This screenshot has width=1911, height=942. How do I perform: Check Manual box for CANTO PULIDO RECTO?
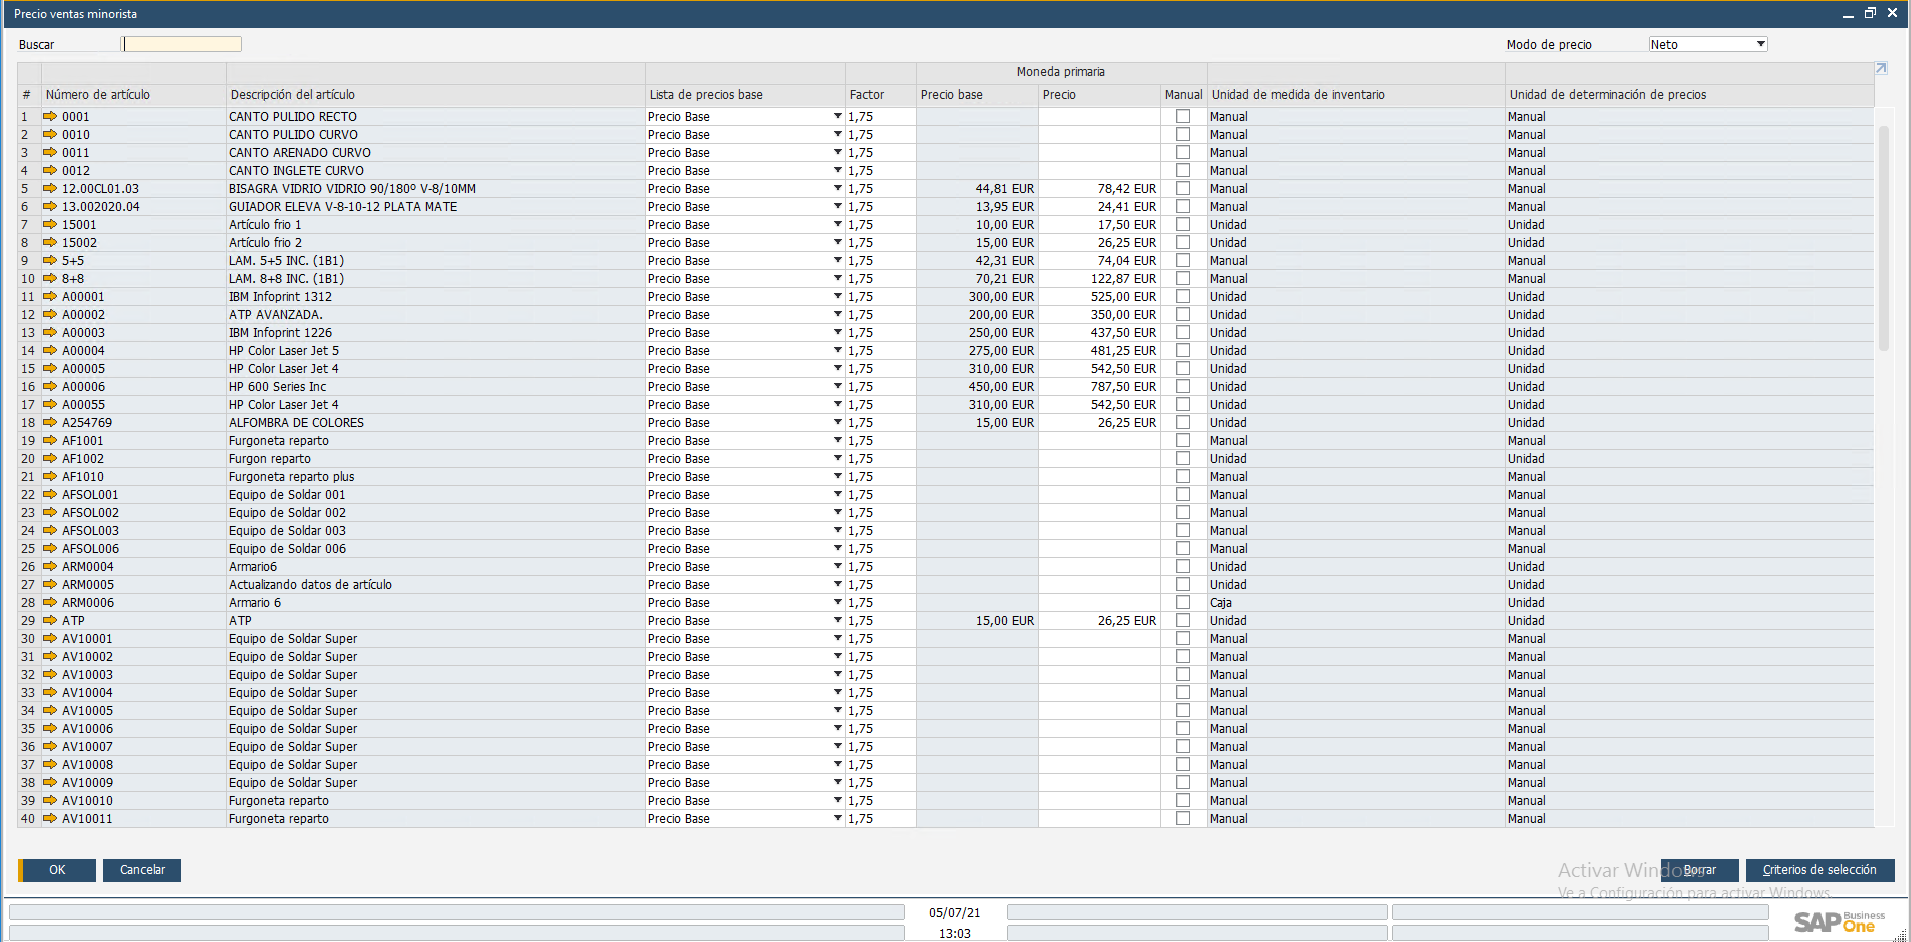click(1183, 117)
